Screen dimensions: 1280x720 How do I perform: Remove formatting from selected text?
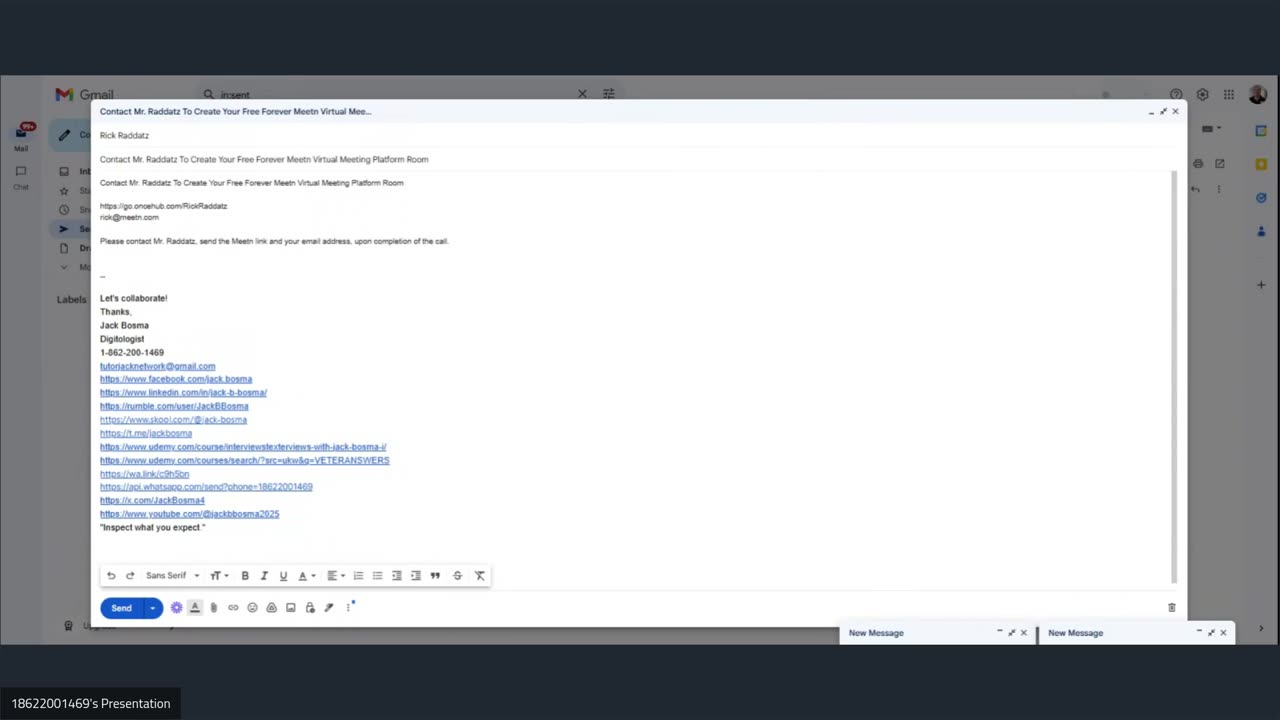click(x=480, y=576)
